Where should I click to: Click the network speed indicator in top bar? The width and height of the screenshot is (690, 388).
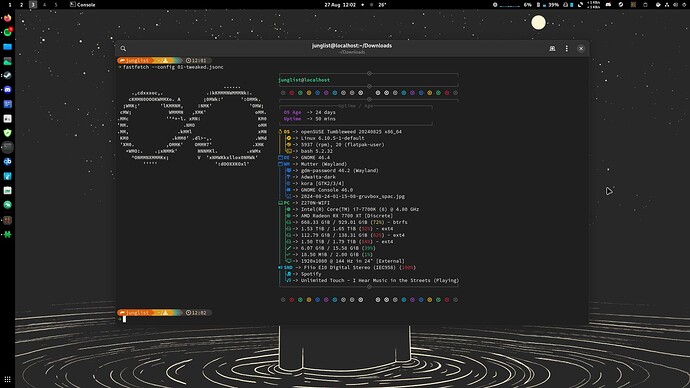593,5
